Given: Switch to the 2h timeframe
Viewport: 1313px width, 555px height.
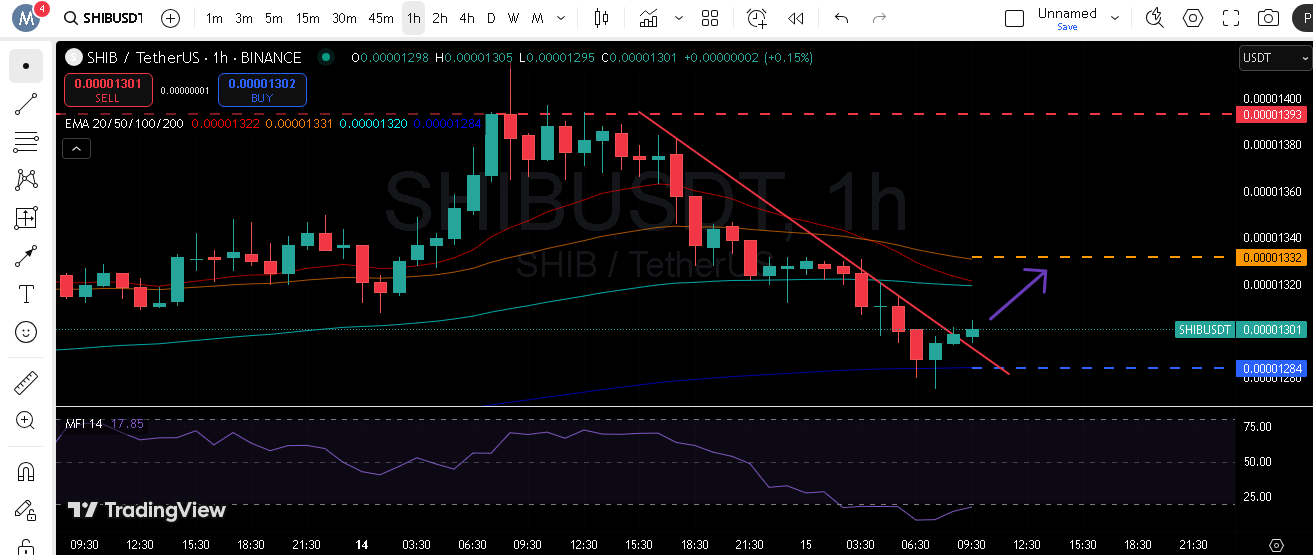Looking at the screenshot, I should click(440, 18).
